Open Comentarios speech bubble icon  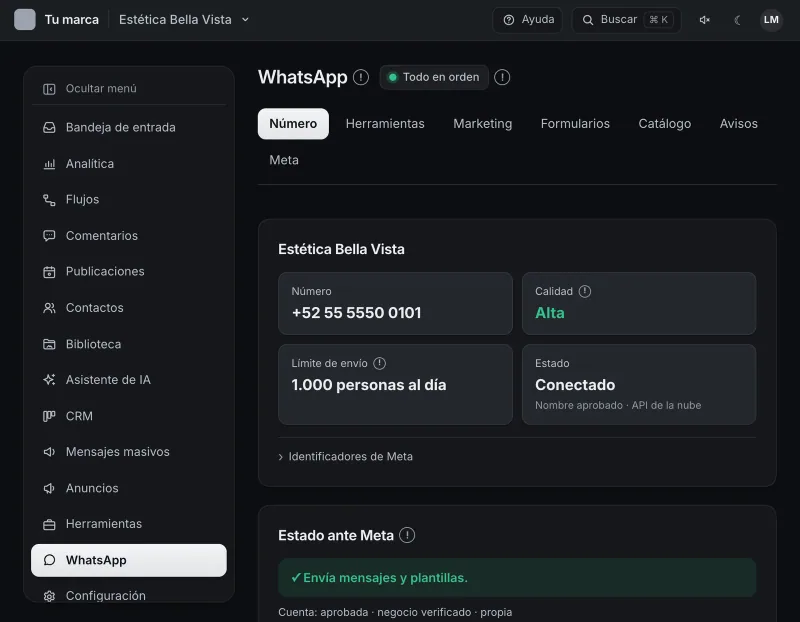(x=49, y=236)
